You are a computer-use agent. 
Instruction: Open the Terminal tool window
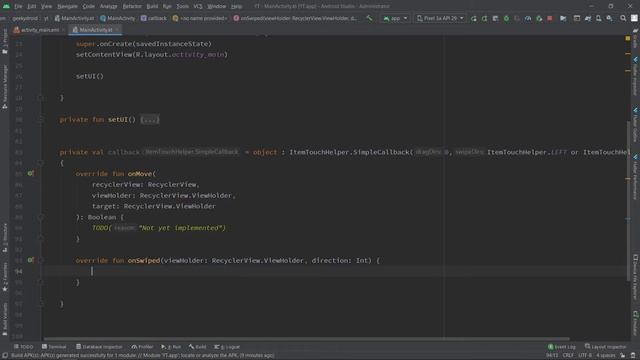tap(54, 347)
